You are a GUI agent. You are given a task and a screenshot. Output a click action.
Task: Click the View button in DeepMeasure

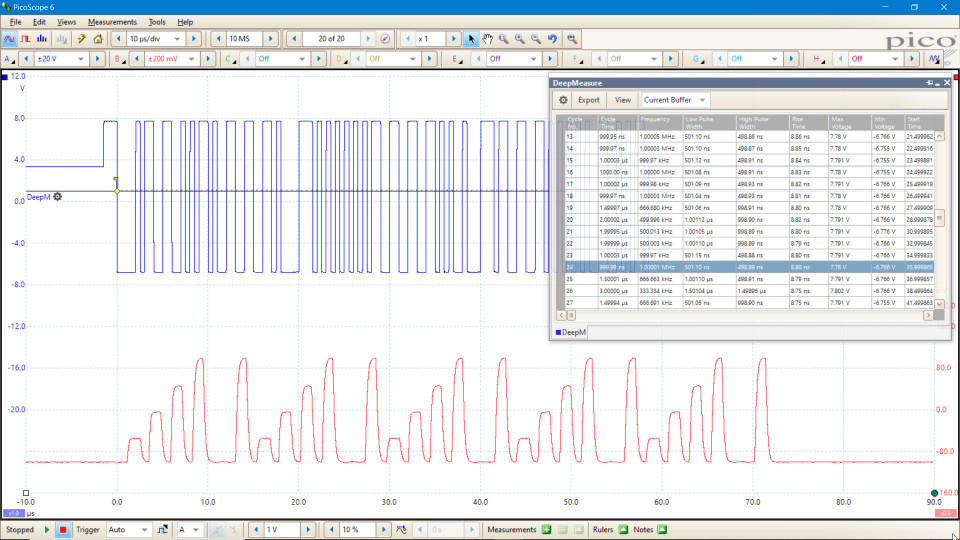click(623, 100)
